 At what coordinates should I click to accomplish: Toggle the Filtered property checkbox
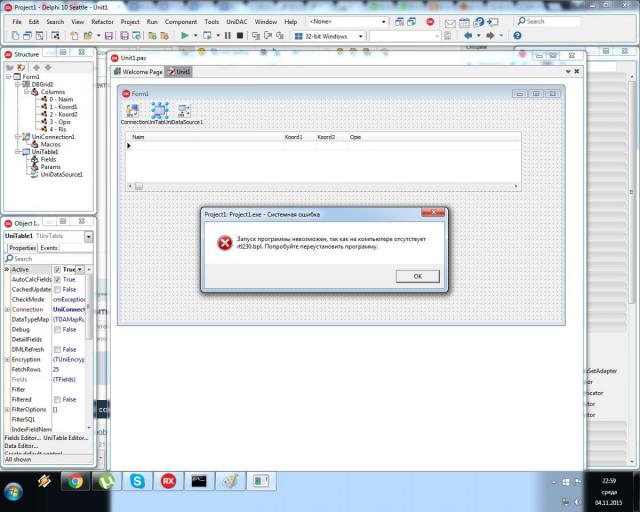[x=58, y=399]
